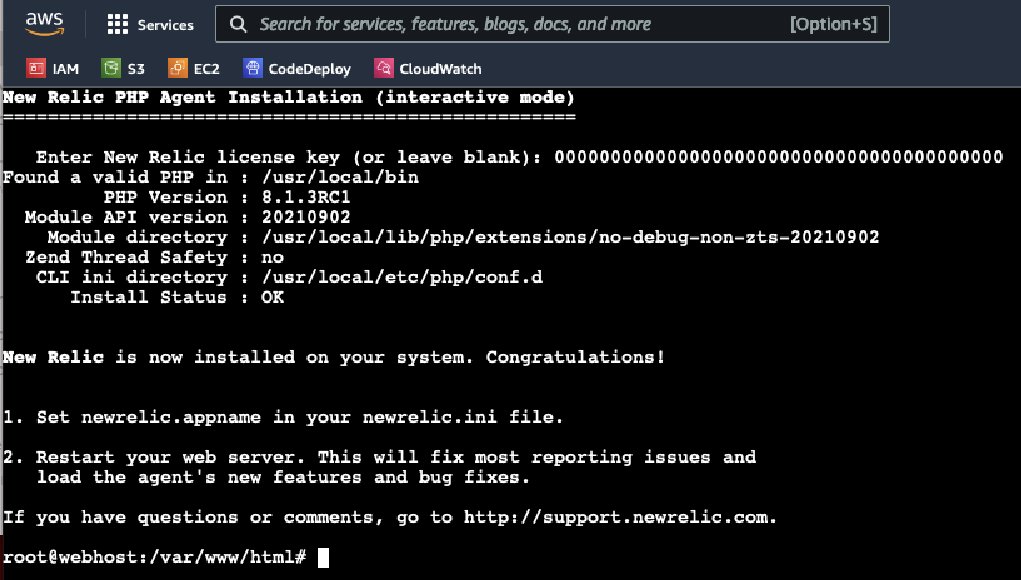Image resolution: width=1021 pixels, height=580 pixels.
Task: Click the [Option+S] shortcut hint
Action: (833, 24)
